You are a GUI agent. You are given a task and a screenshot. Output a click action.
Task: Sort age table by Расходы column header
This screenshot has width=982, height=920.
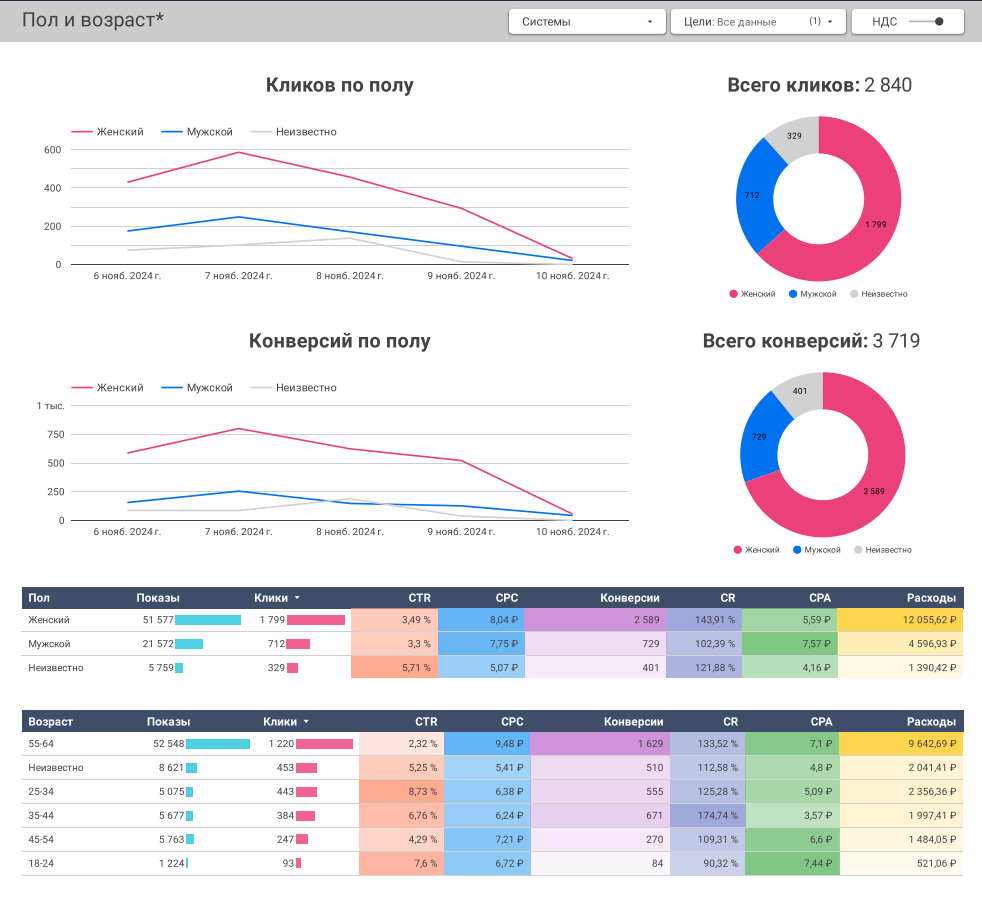931,721
